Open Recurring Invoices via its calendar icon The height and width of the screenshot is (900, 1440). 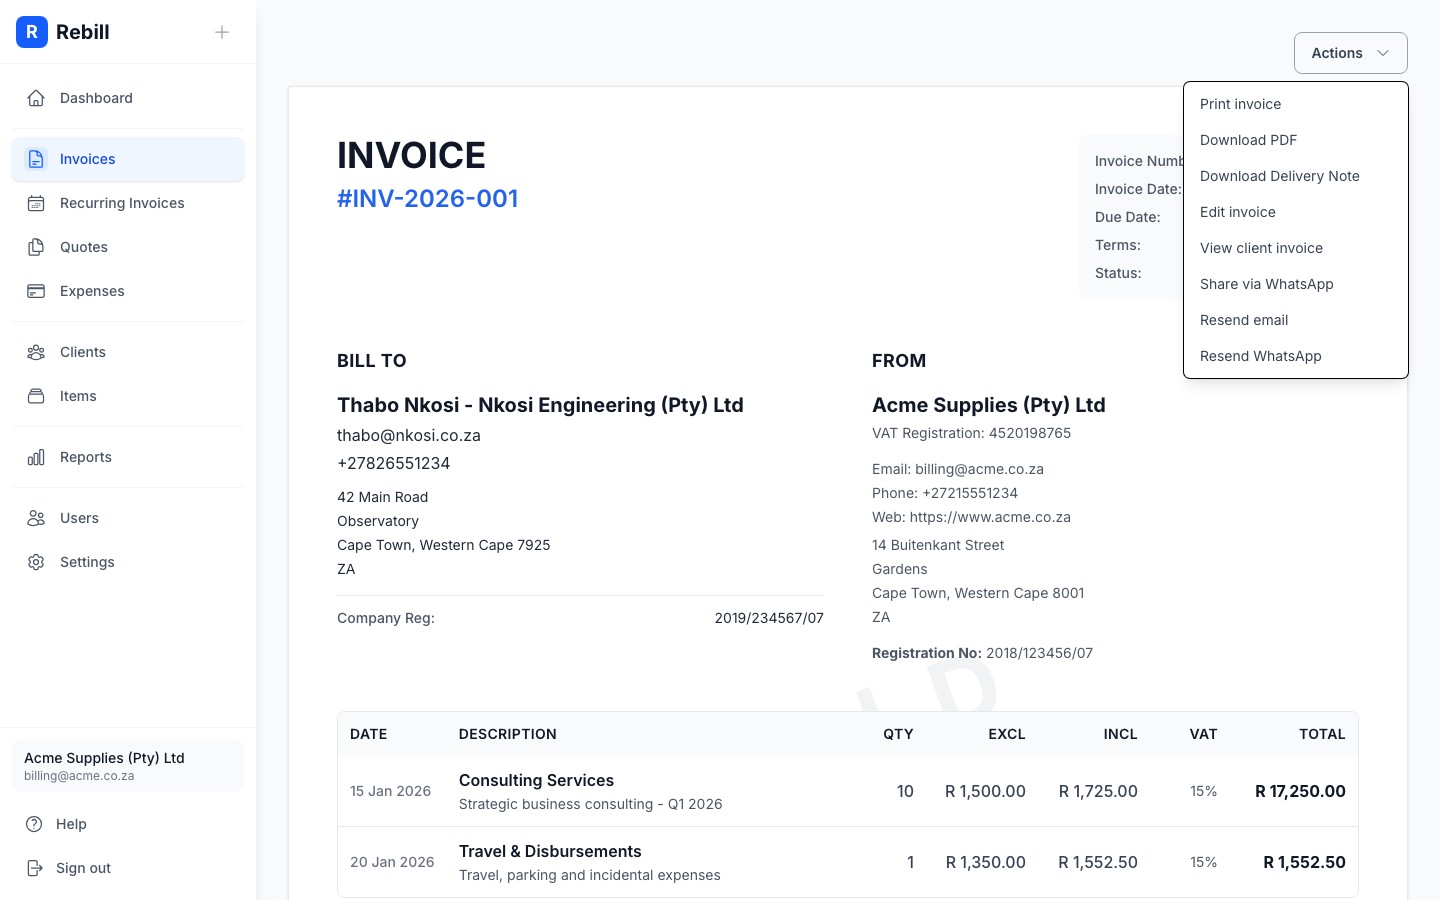click(36, 203)
